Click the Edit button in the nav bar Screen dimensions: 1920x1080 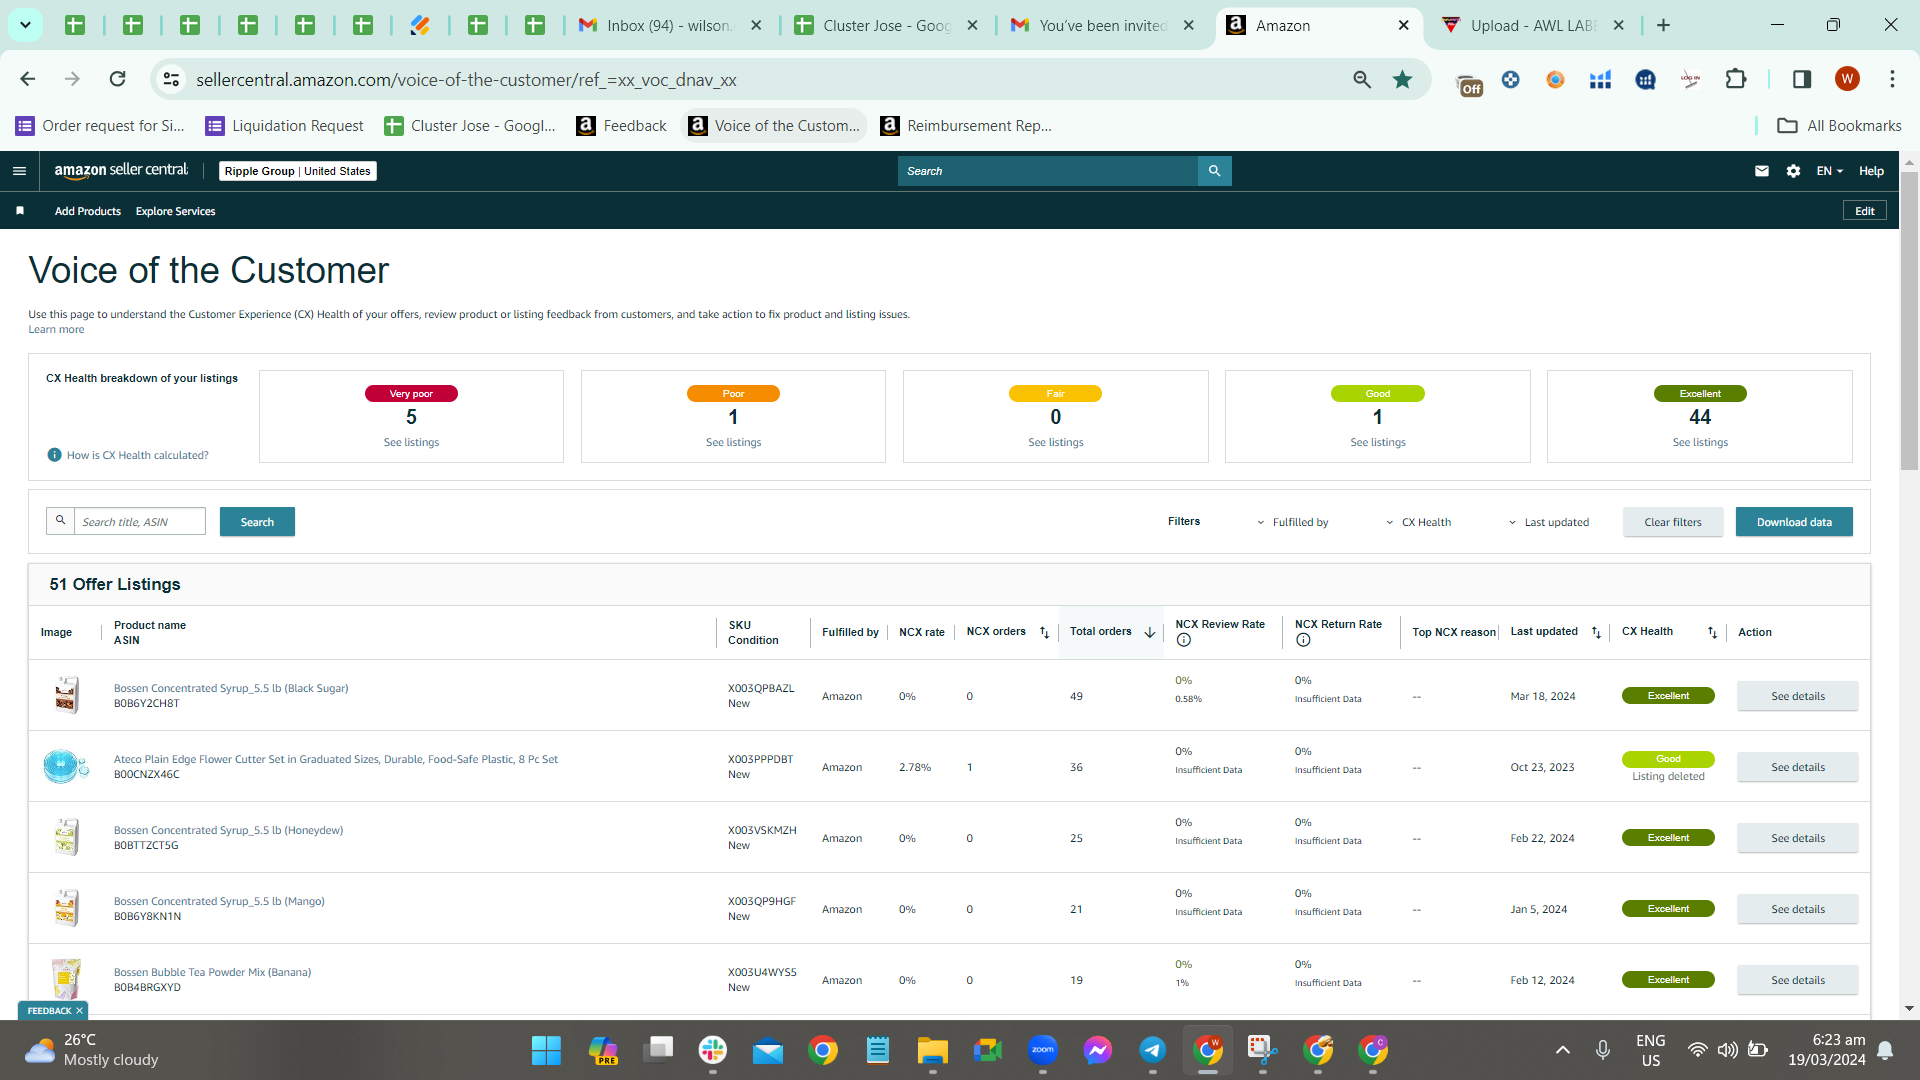click(x=1865, y=211)
